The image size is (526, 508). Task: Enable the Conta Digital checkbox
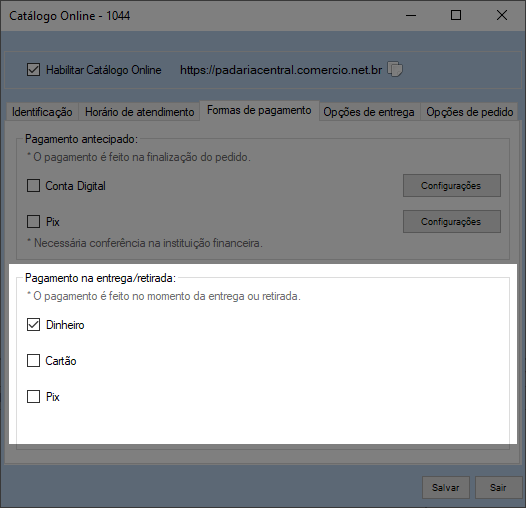pyautogui.click(x=33, y=186)
